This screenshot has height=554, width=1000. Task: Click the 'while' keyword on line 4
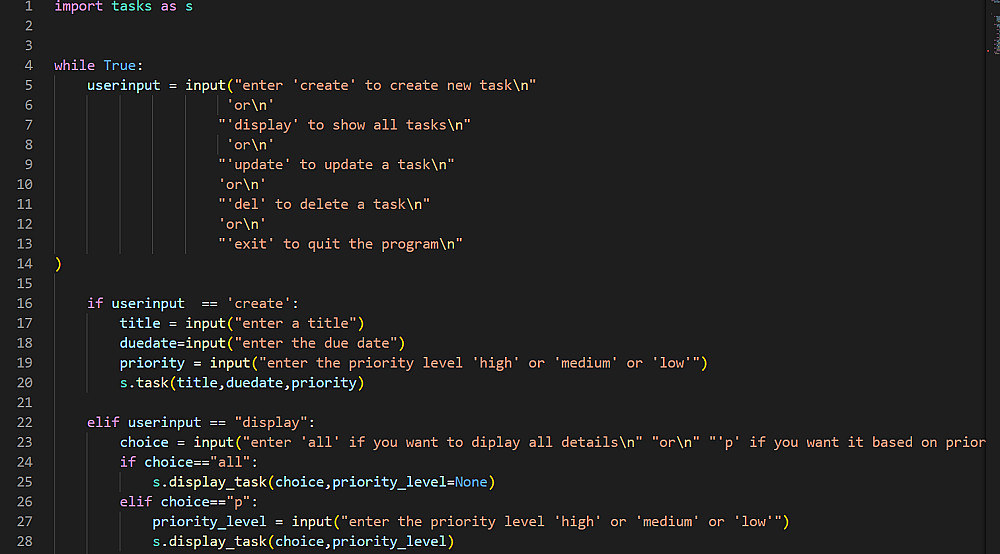point(74,65)
